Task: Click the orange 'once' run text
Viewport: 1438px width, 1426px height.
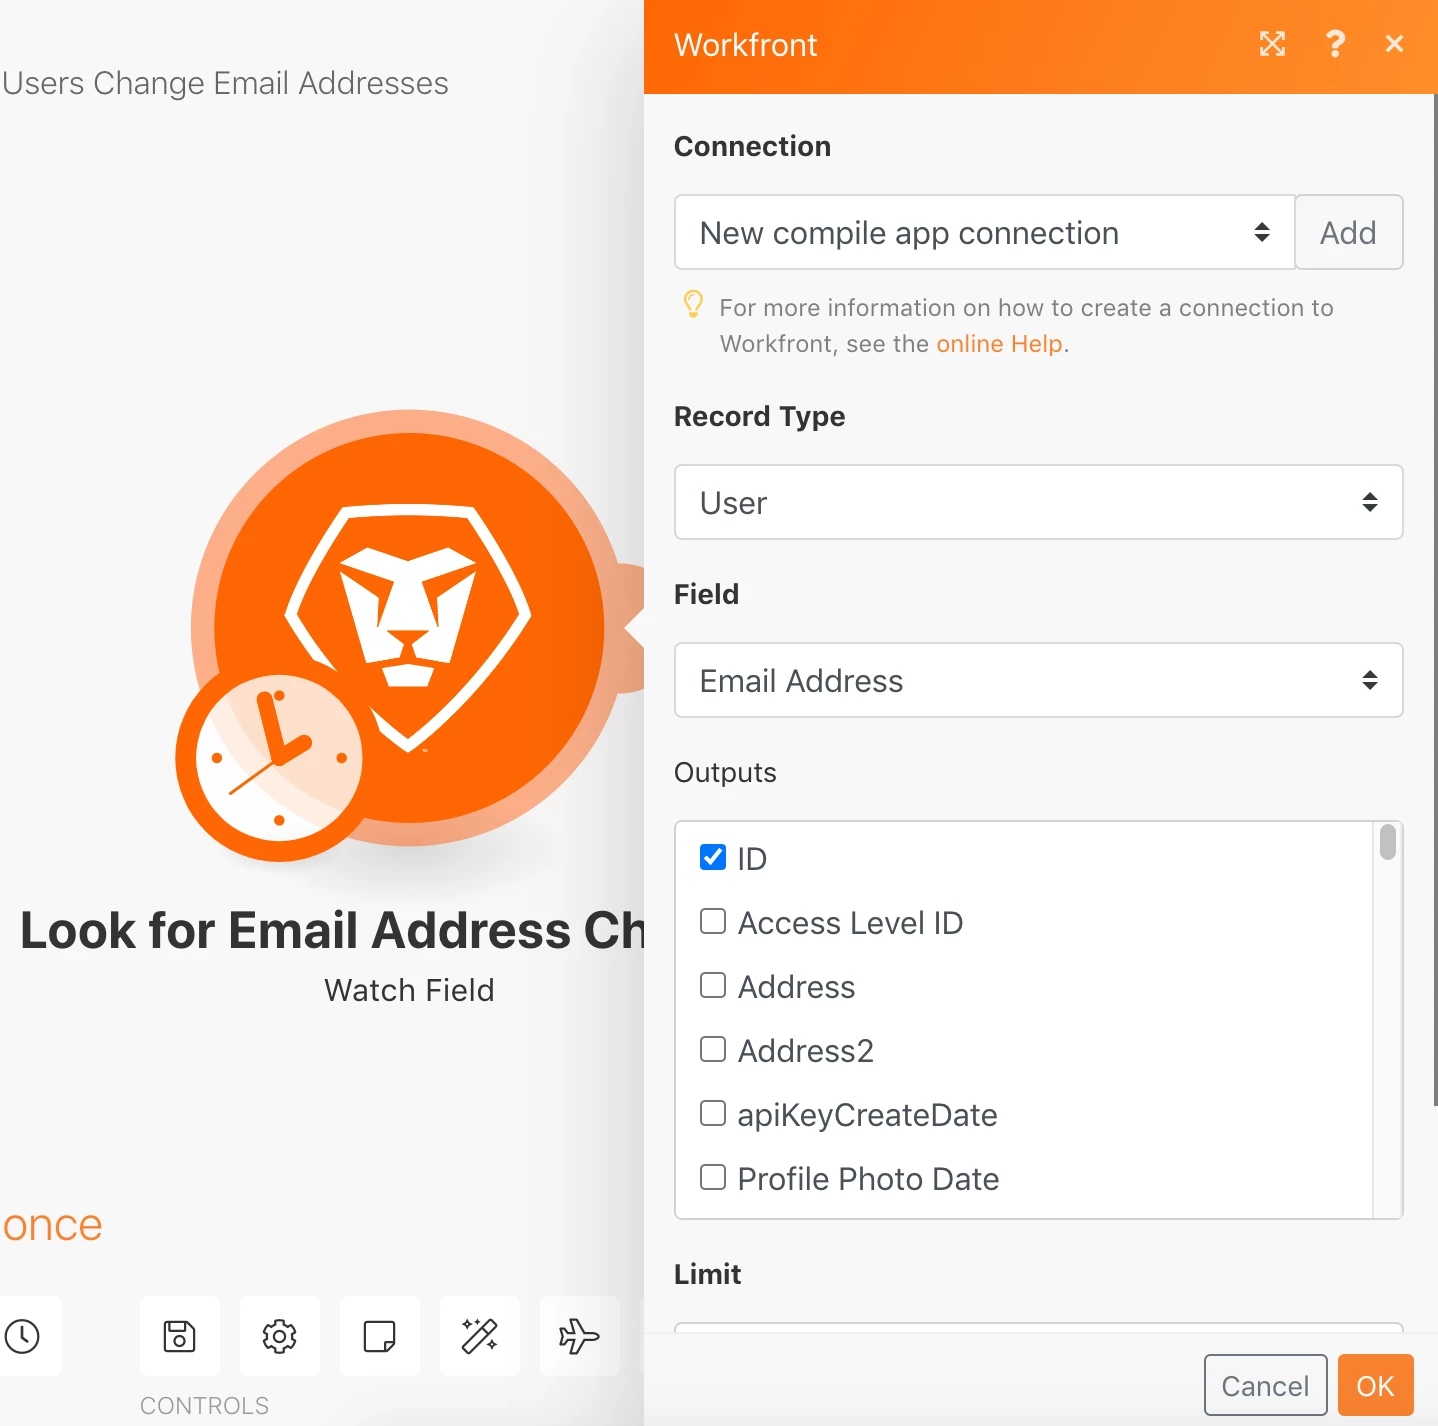Action: click(x=52, y=1225)
